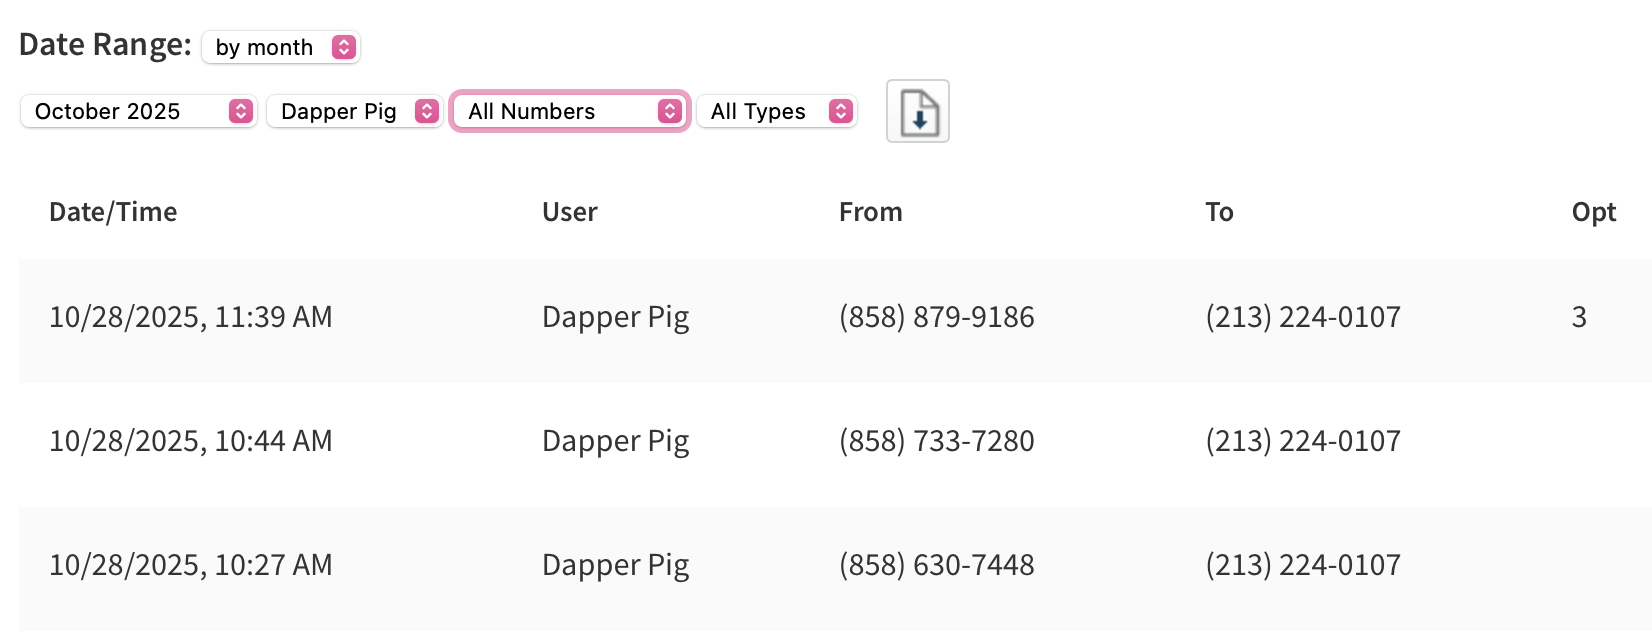
Task: Select the 10:27 AM call row timestamp
Action: click(x=190, y=565)
